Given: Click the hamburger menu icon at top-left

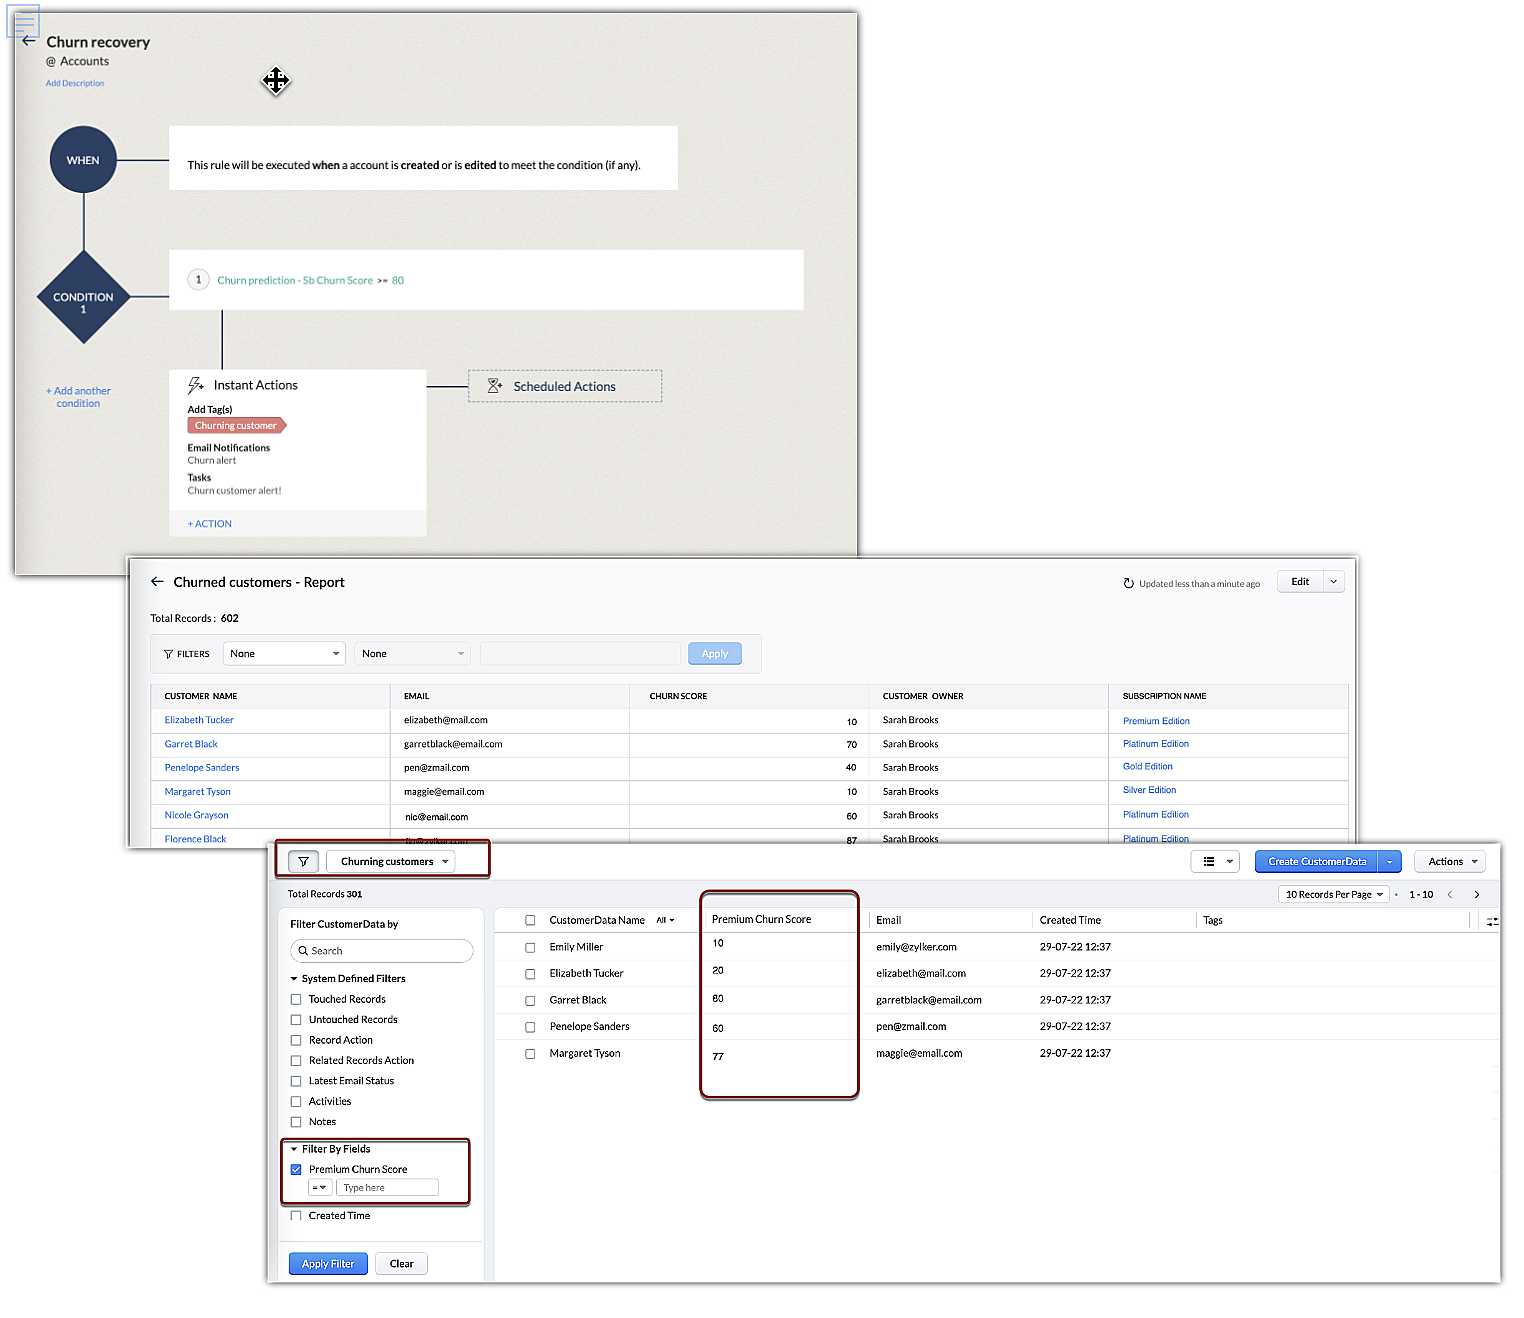Looking at the screenshot, I should pyautogui.click(x=24, y=20).
